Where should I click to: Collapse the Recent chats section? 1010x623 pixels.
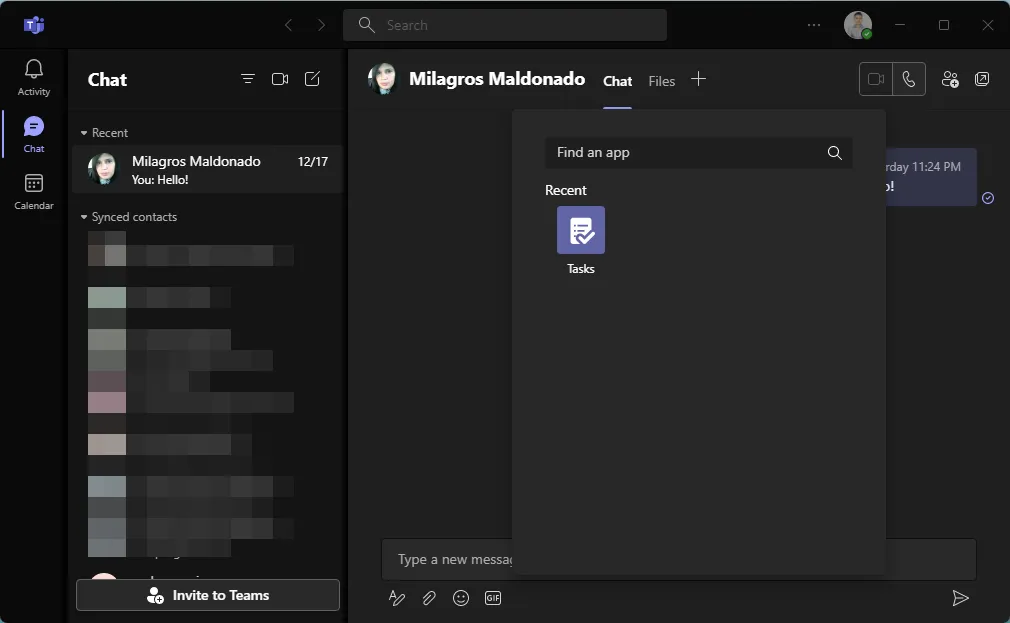point(85,133)
